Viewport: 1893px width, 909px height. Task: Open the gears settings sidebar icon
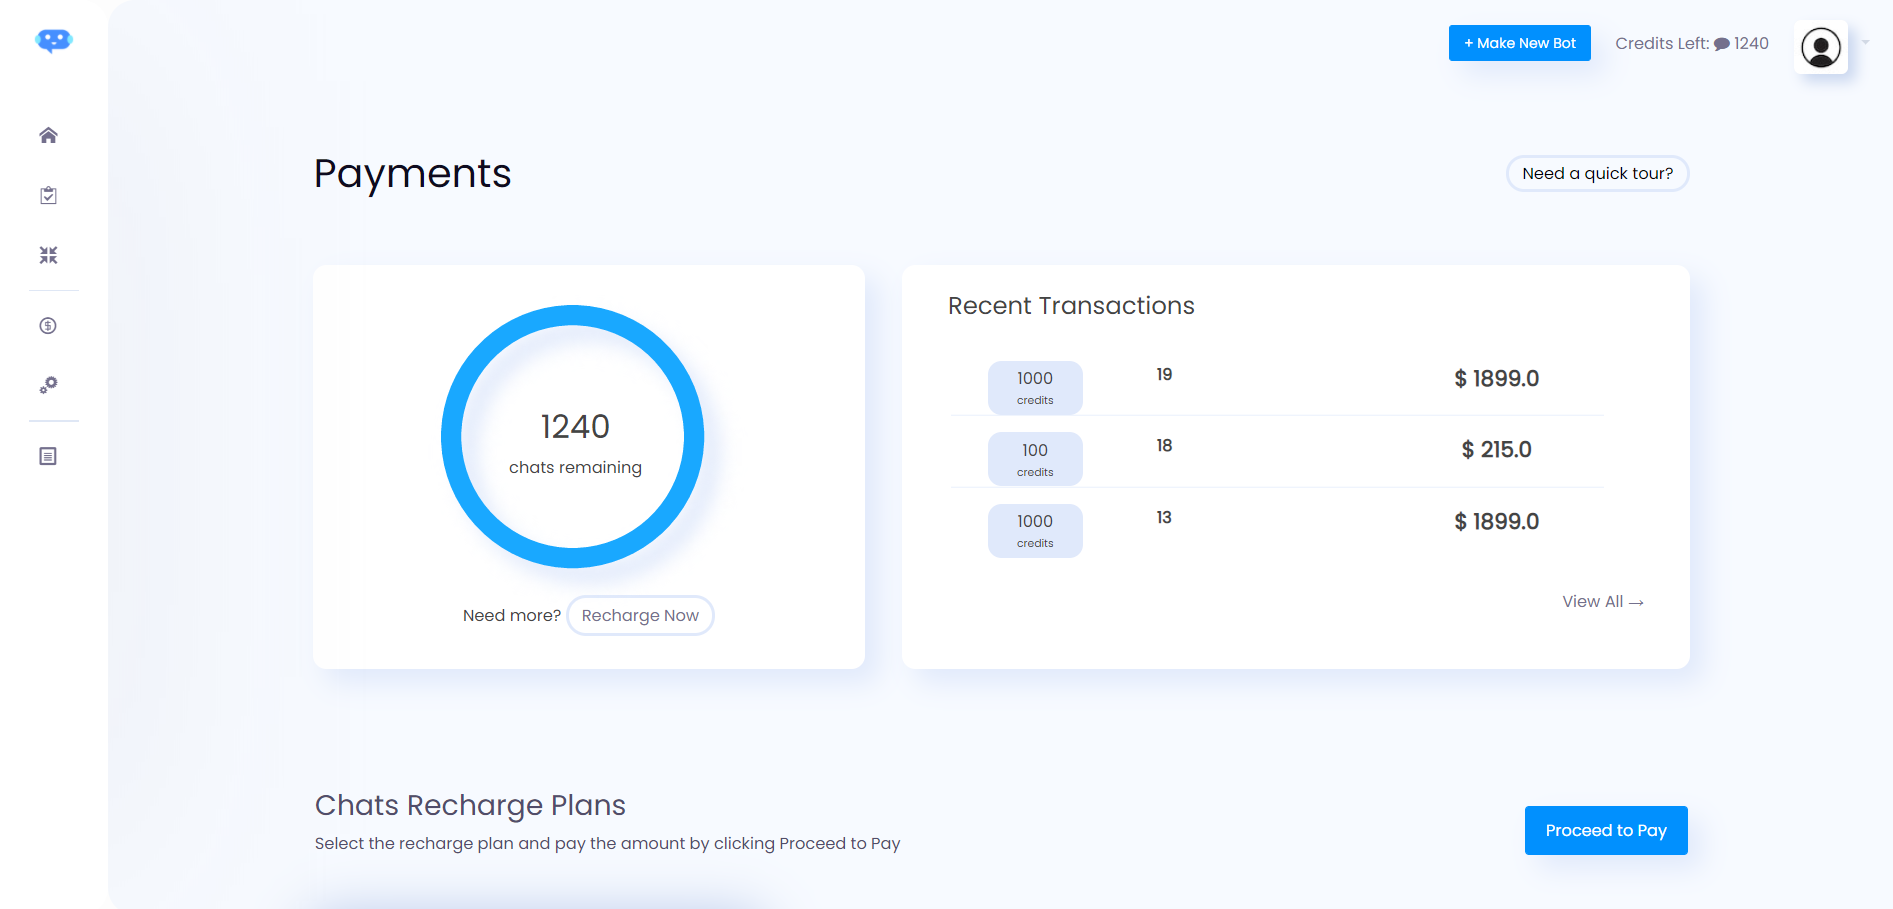coord(48,385)
